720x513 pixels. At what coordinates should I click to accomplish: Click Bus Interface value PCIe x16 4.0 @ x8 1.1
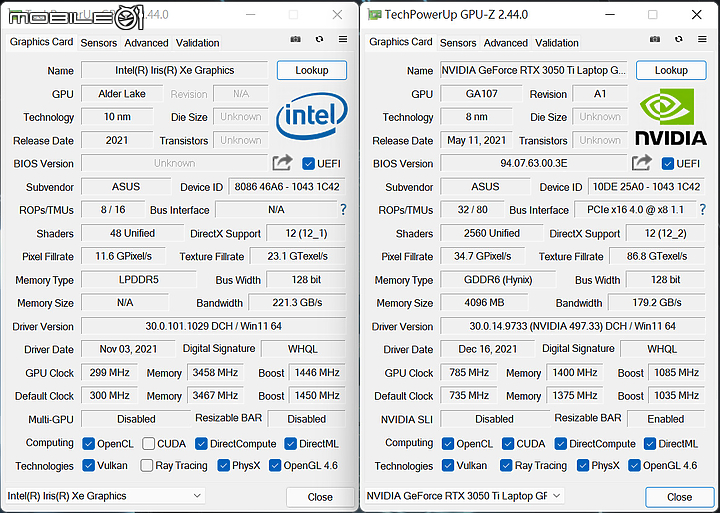coord(636,209)
